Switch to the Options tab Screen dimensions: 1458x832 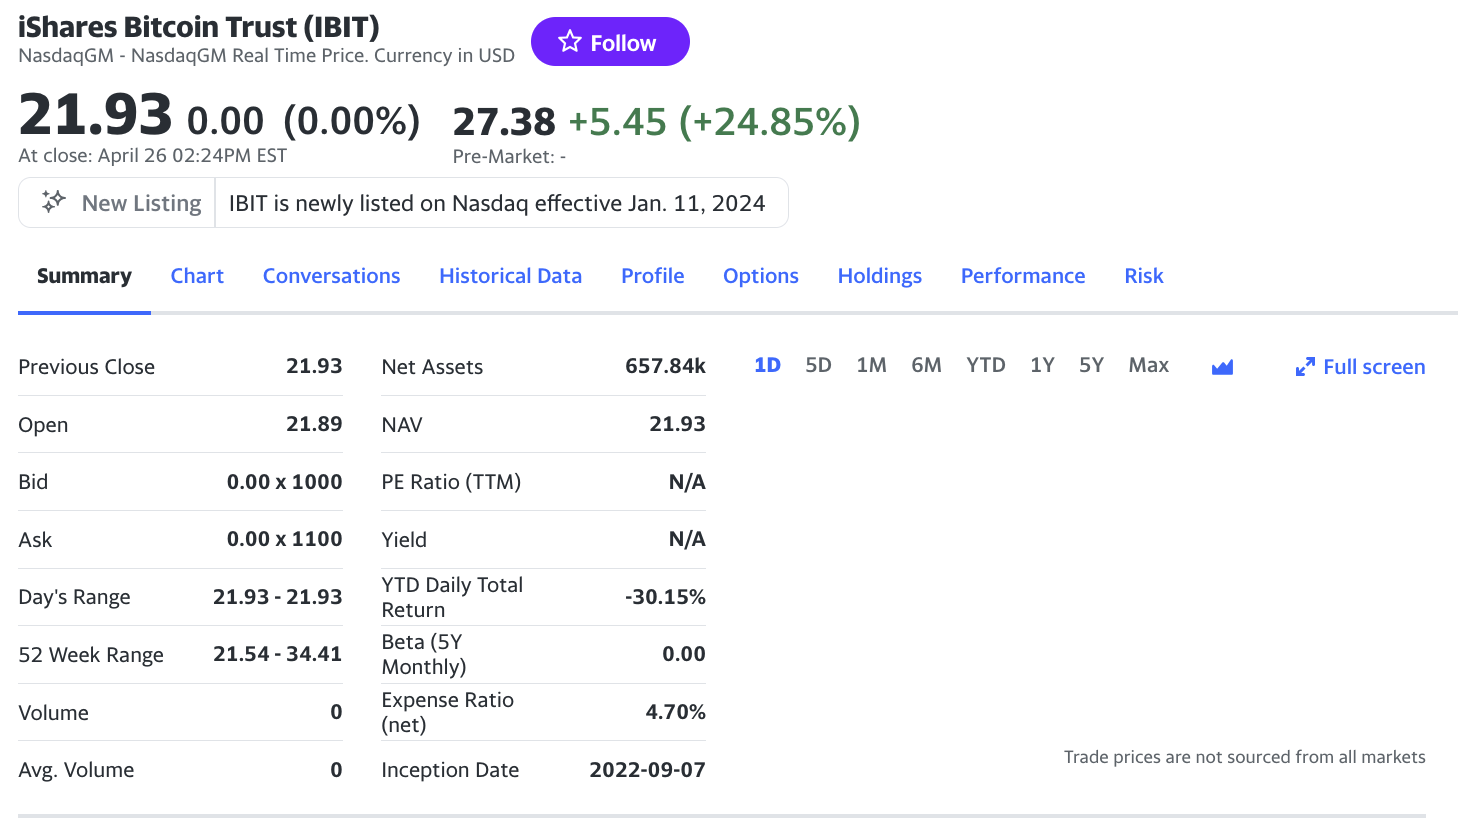[x=761, y=276]
